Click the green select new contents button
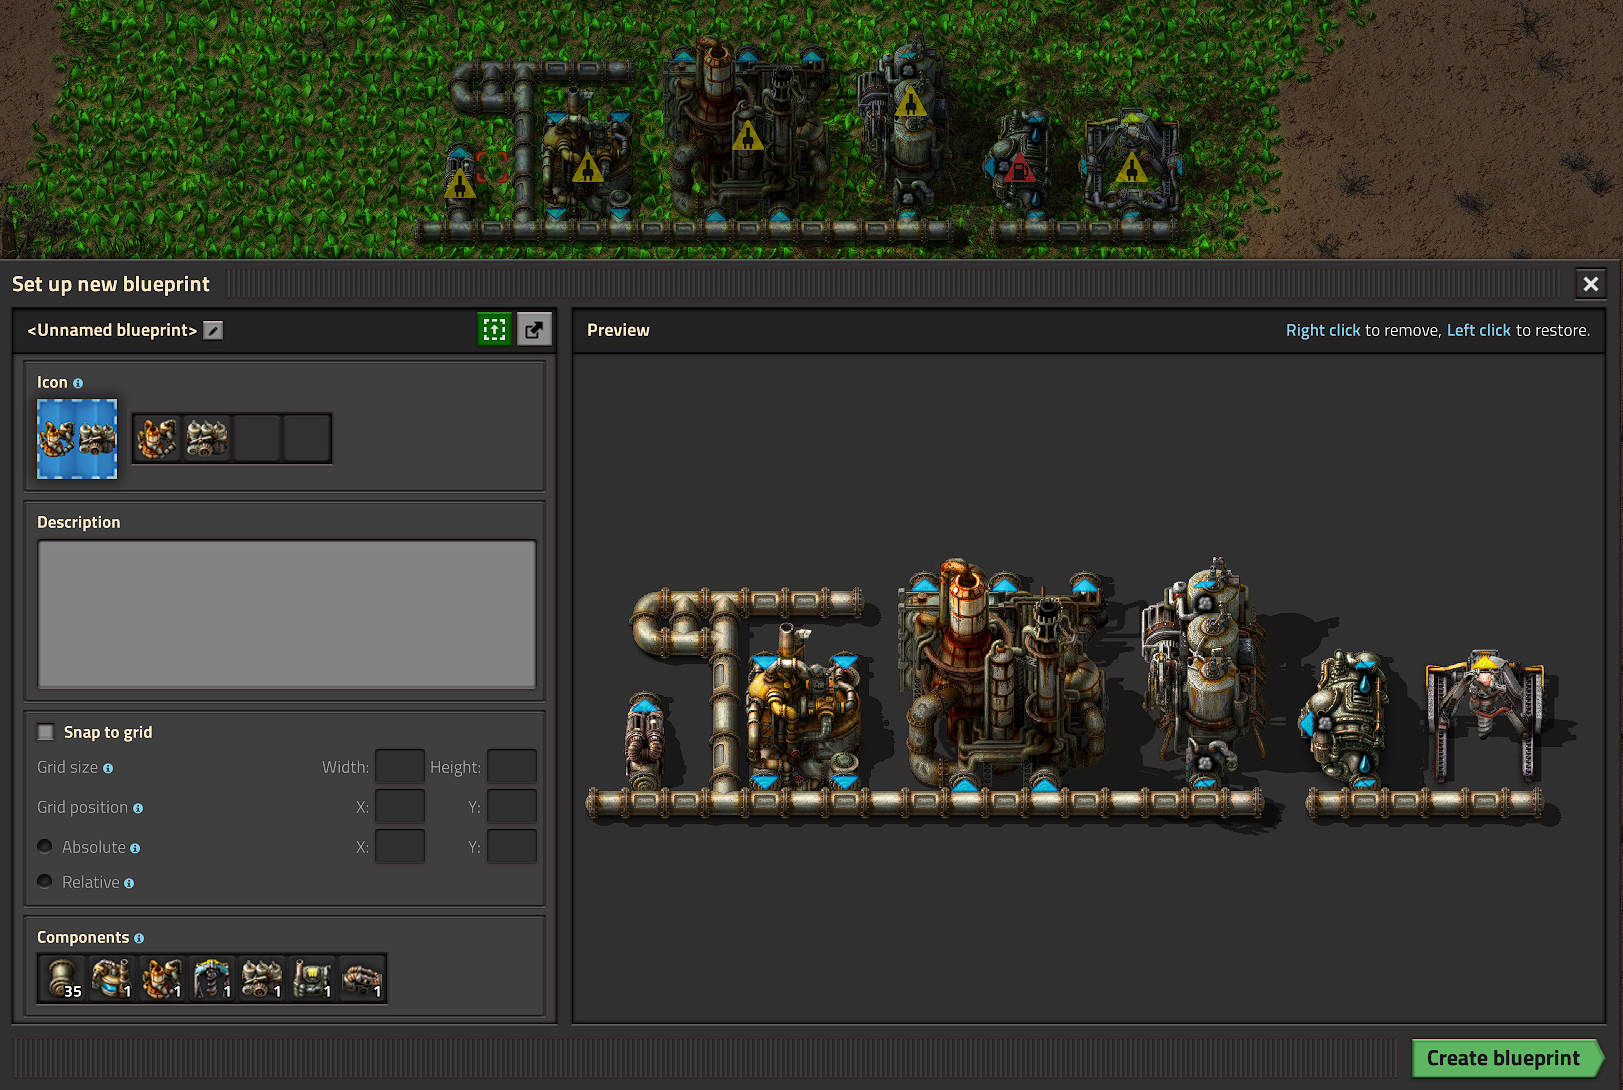The width and height of the screenshot is (1623, 1090). pos(495,329)
